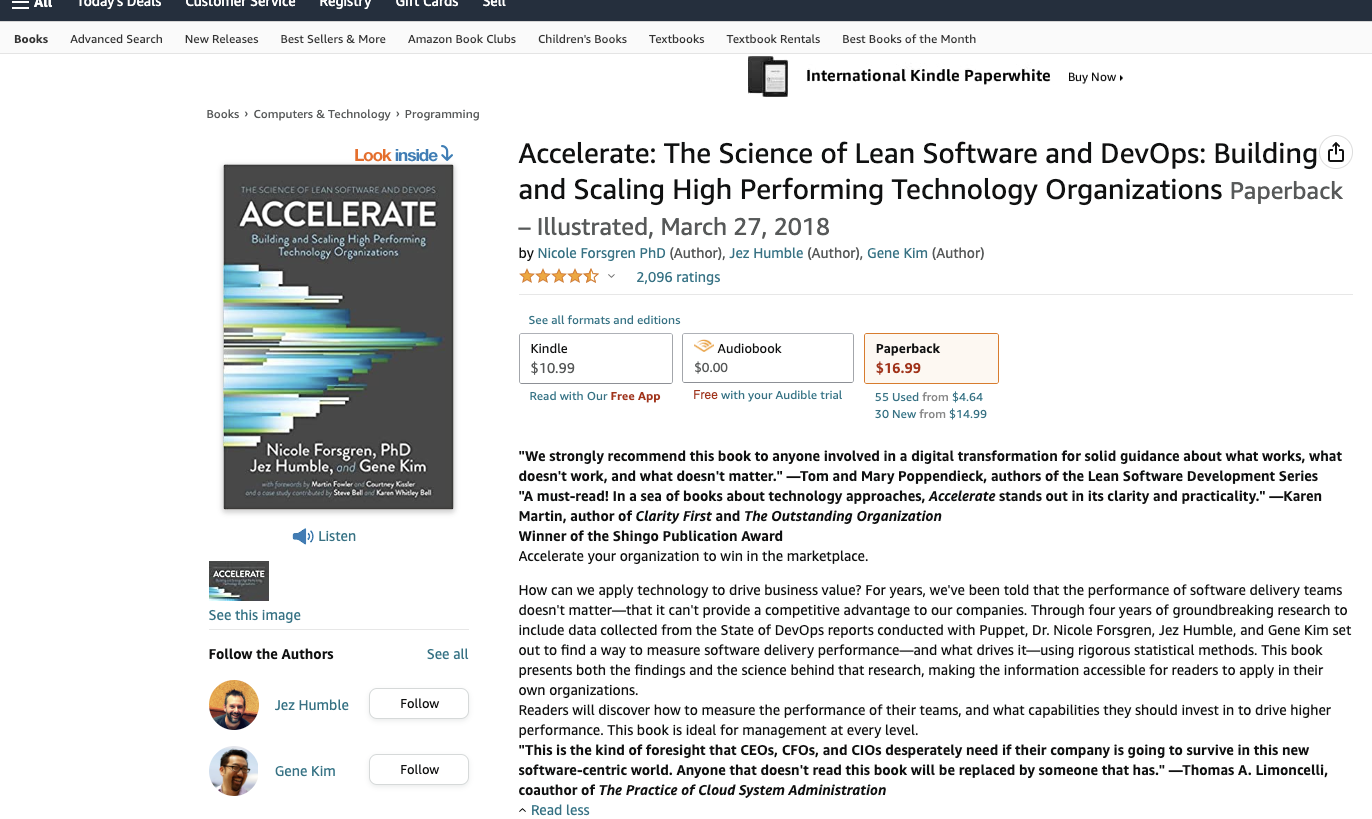This screenshot has width=1372, height=819.
Task: Collapse description with Read less
Action: [x=559, y=810]
